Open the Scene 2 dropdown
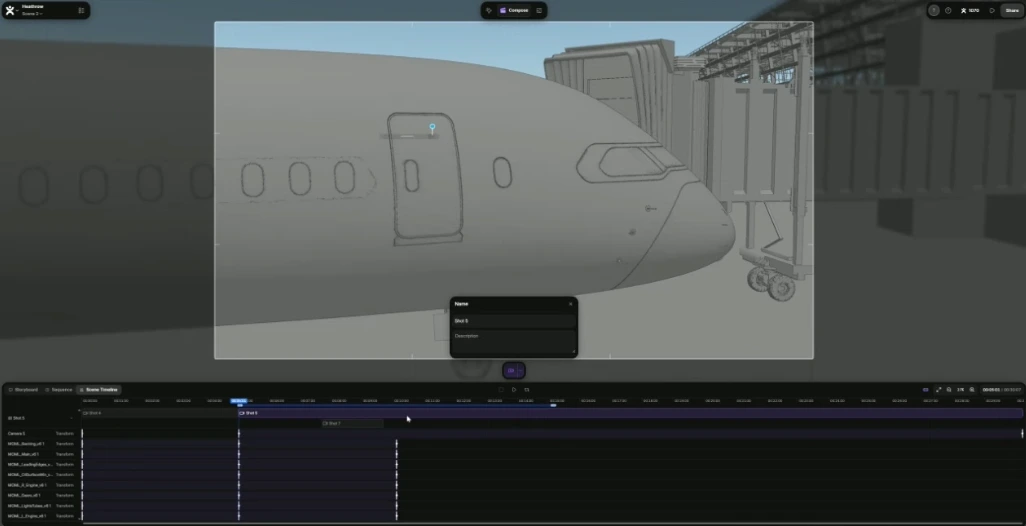This screenshot has width=1026, height=526. pyautogui.click(x=32, y=14)
